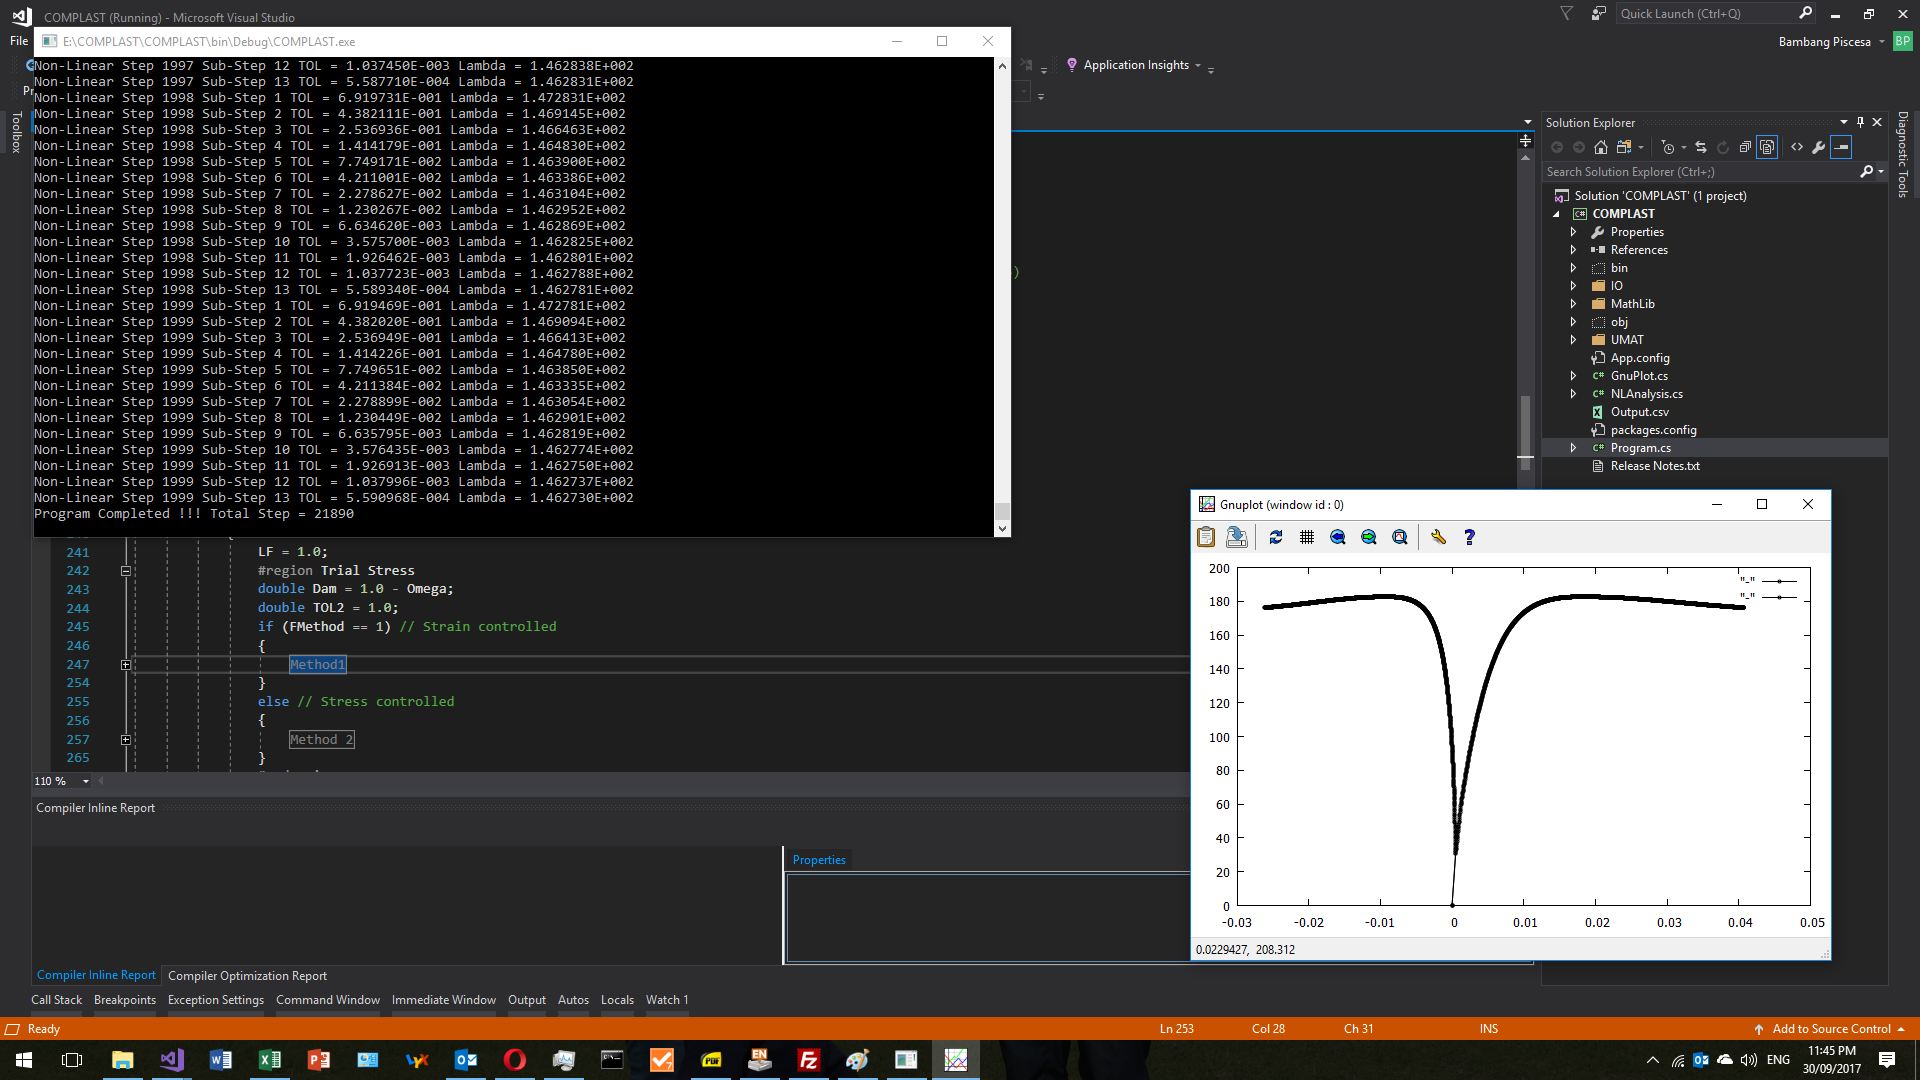Open Excel from the Windows taskbar
This screenshot has width=1920, height=1080.
click(x=270, y=1060)
